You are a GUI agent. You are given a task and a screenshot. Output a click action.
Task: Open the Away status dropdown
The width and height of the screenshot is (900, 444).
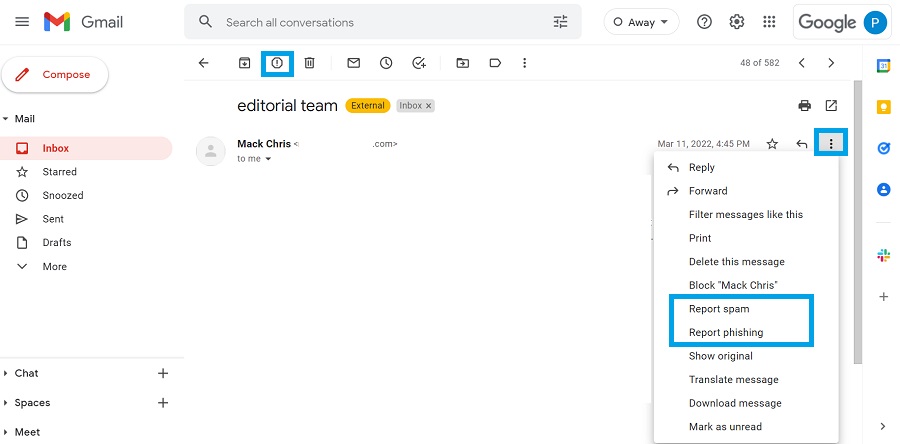[641, 22]
